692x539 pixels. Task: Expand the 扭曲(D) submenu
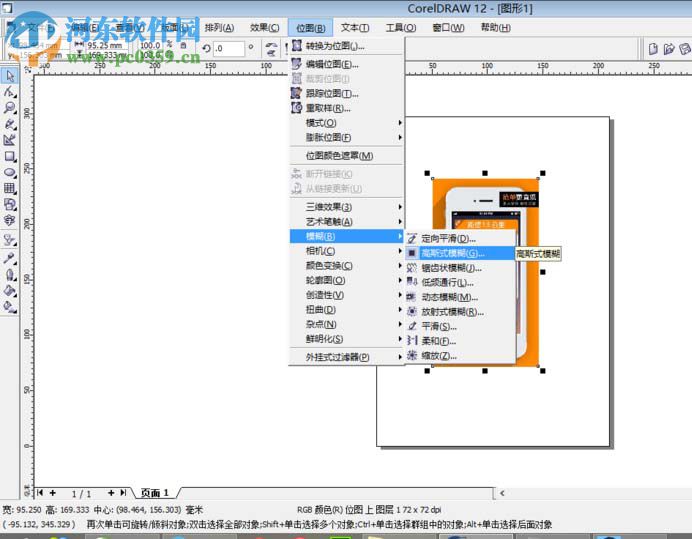(x=346, y=309)
